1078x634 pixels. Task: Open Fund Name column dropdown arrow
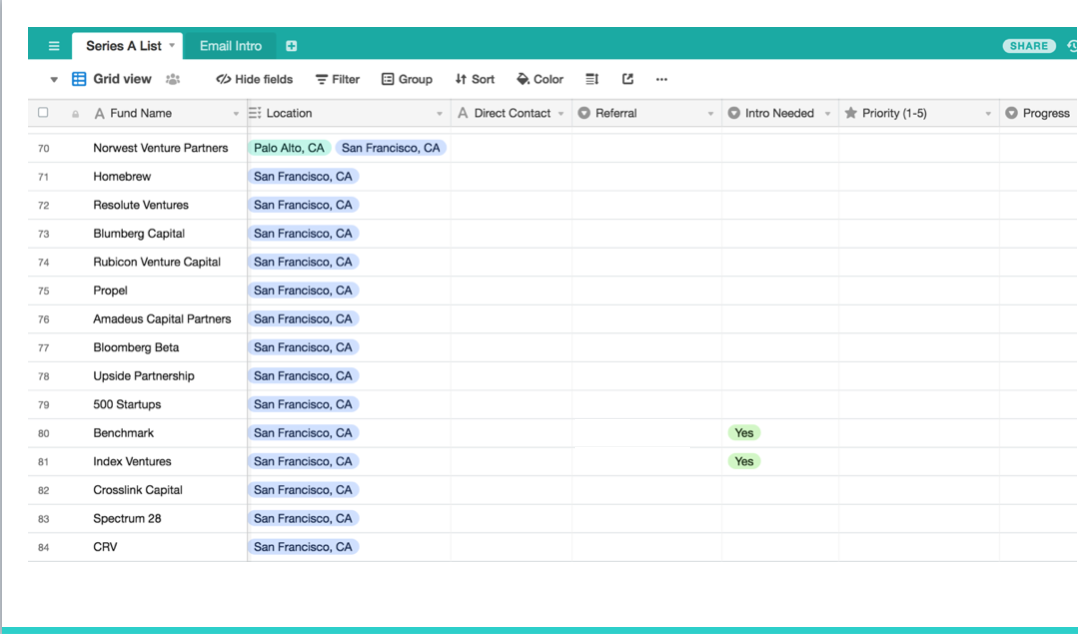[236, 113]
